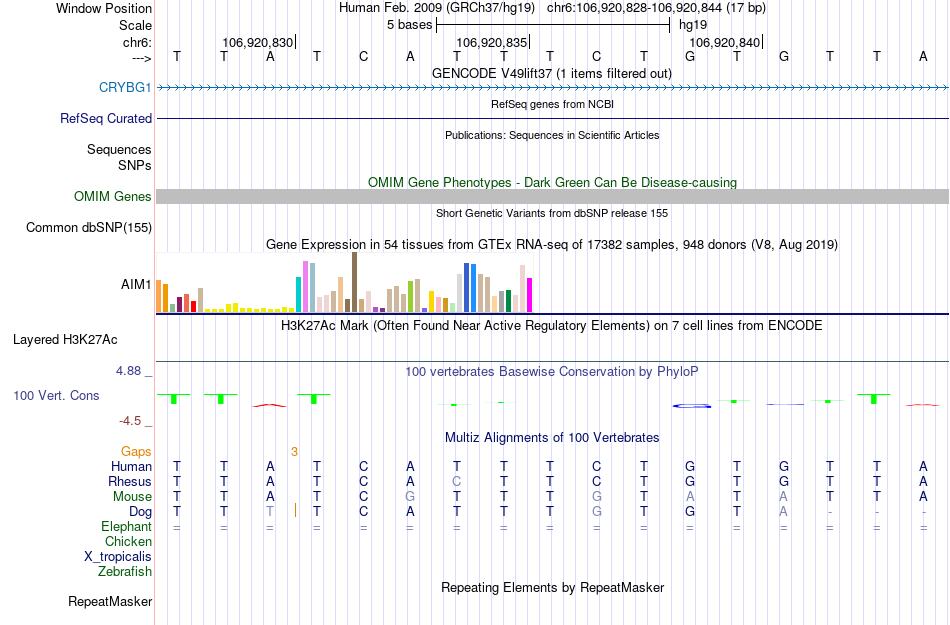Open the Publications: Sequences in Scientific Articles title
Screen dimensions: 950x625
pos(552,135)
